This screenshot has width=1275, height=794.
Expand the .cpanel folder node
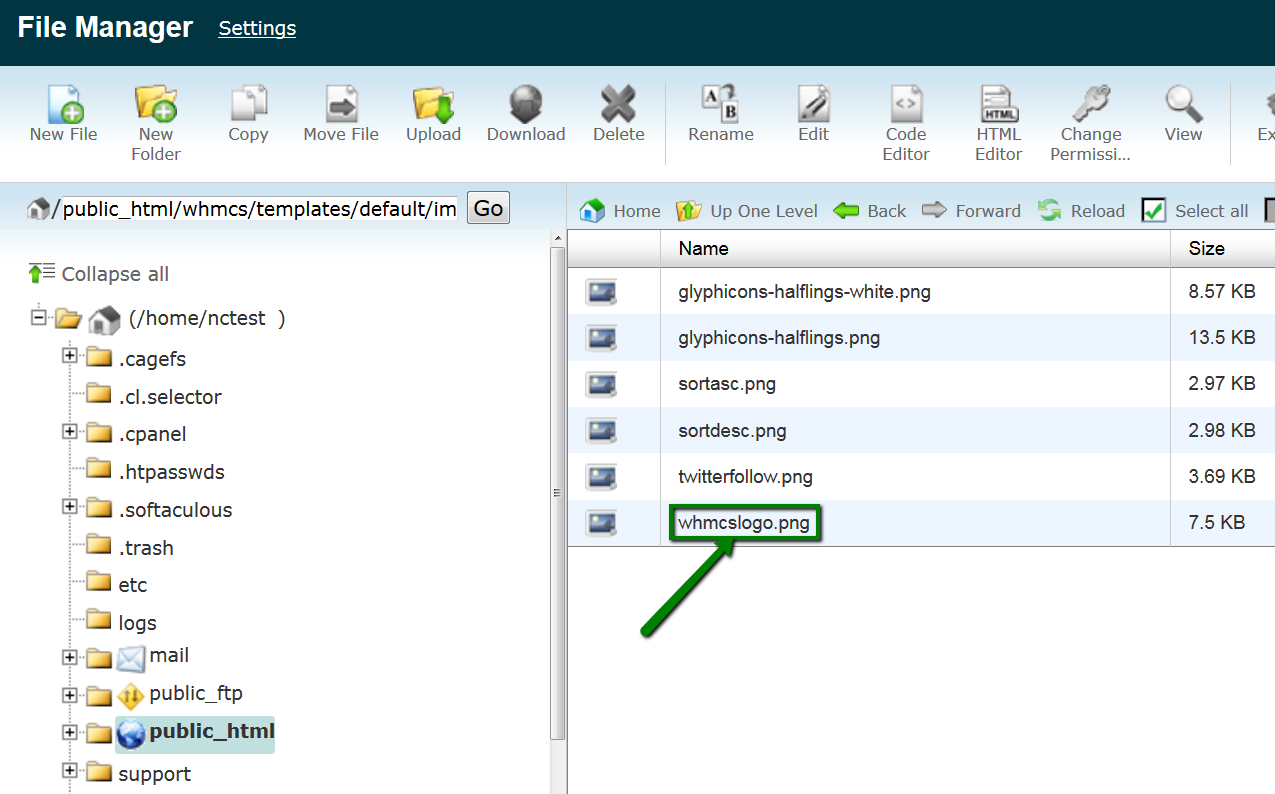69,431
